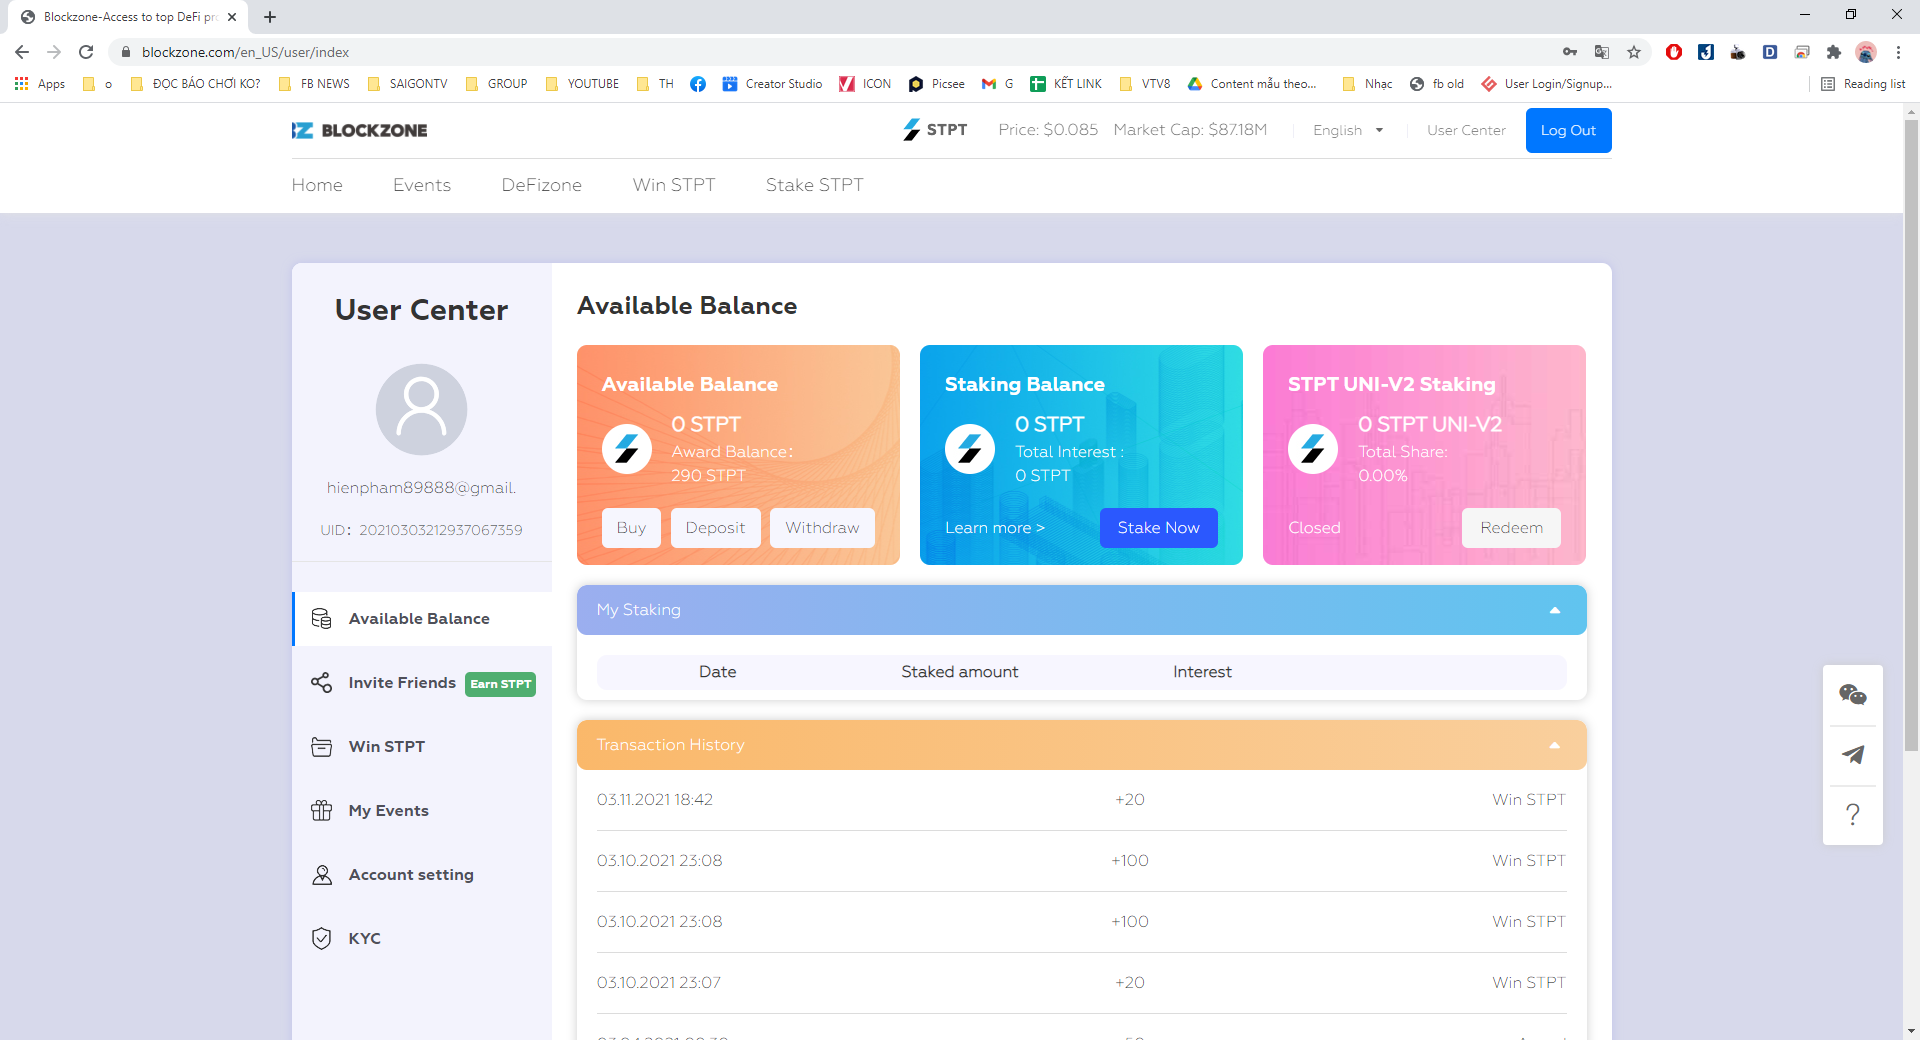The height and width of the screenshot is (1040, 1920).
Task: Open Stake STPT in the top navigation
Action: (815, 185)
